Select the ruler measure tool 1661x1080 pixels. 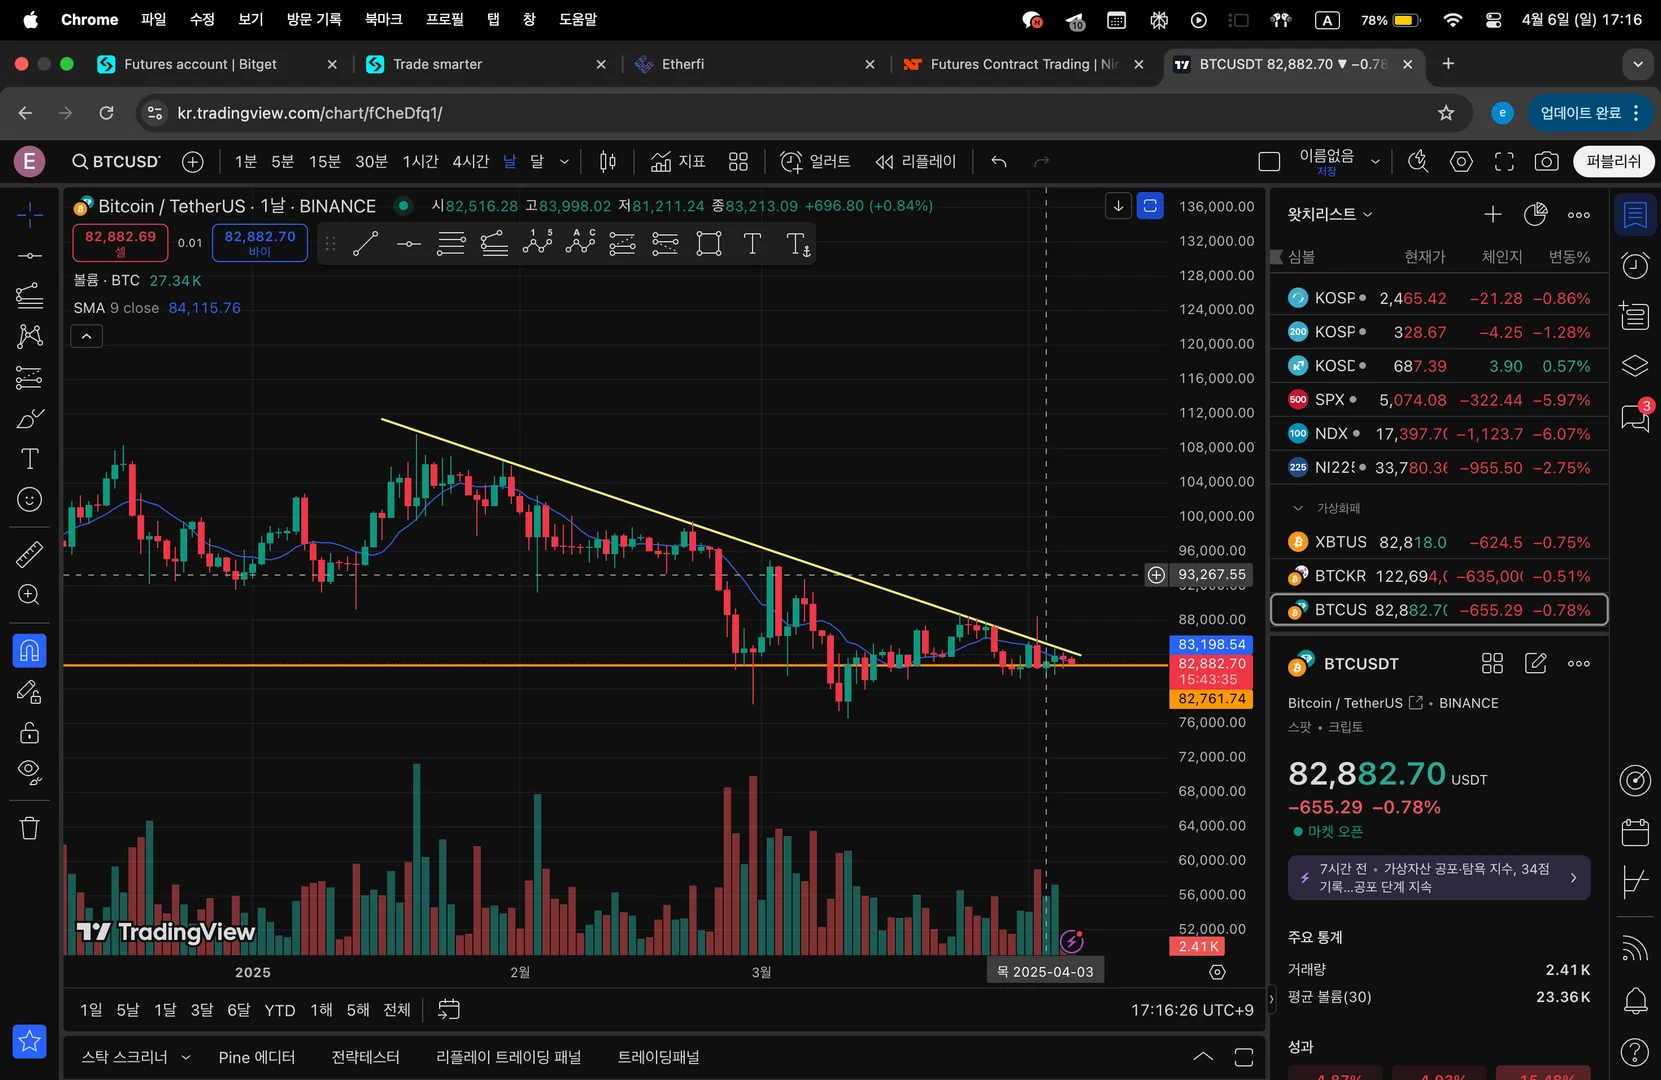(30, 553)
